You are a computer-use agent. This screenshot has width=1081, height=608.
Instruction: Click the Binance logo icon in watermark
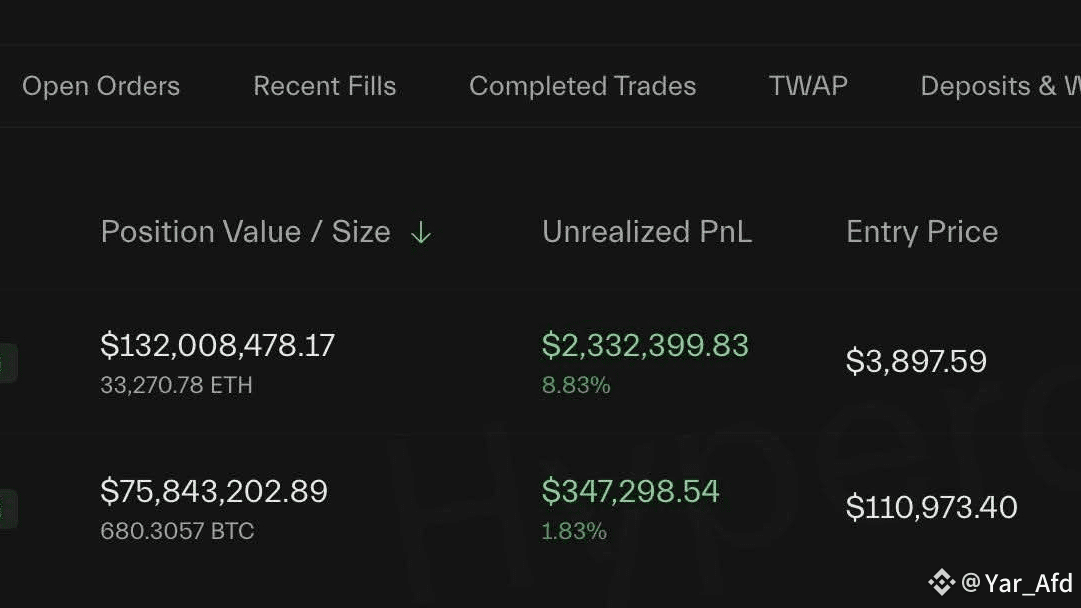pos(941,582)
